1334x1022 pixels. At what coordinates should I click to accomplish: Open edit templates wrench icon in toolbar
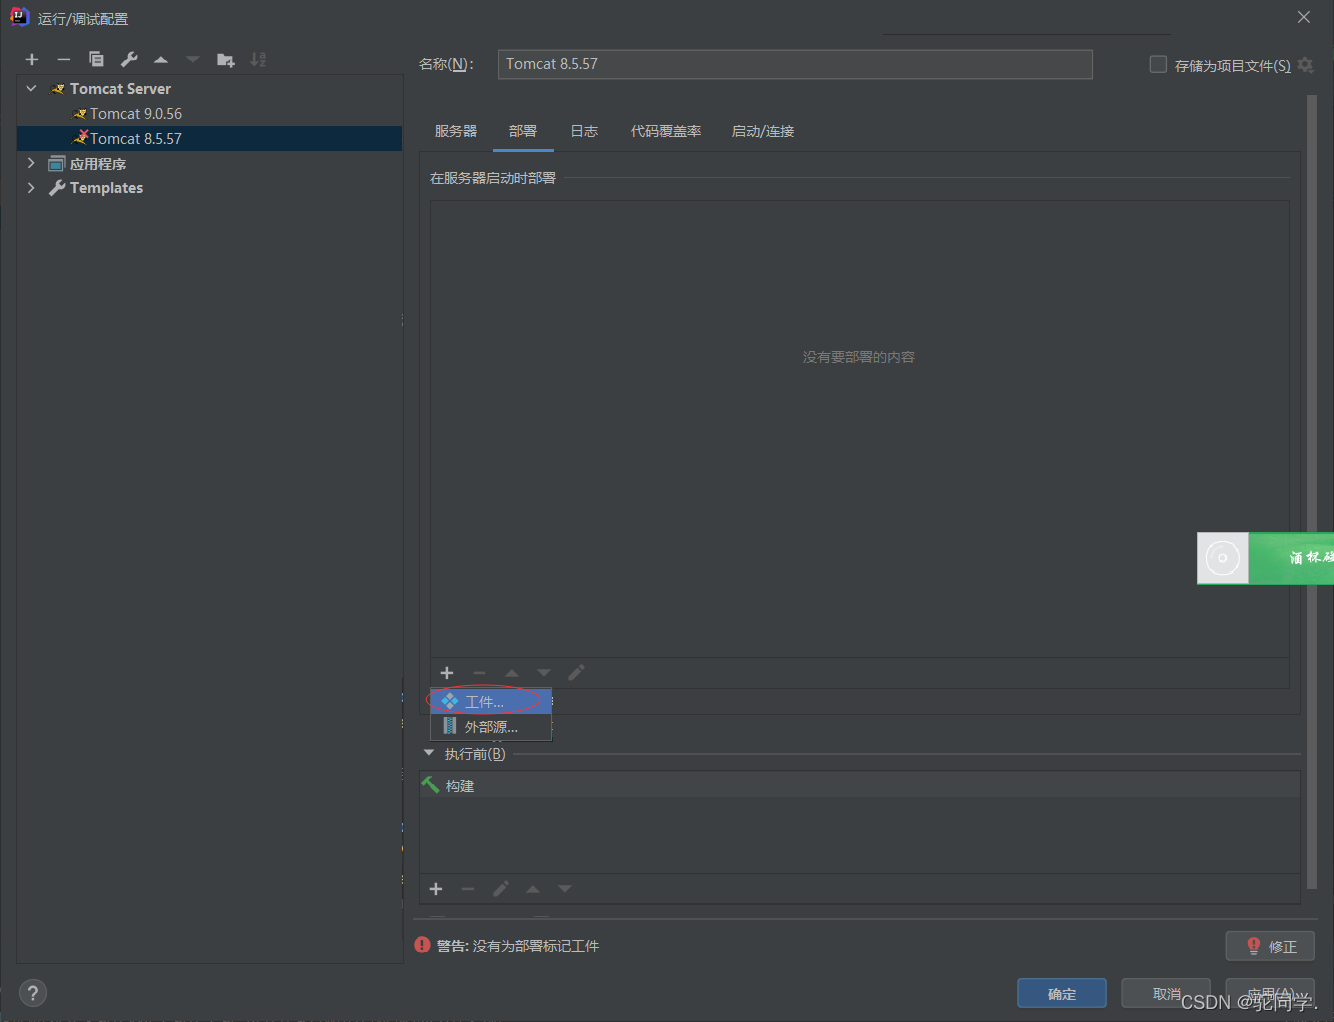[x=129, y=60]
